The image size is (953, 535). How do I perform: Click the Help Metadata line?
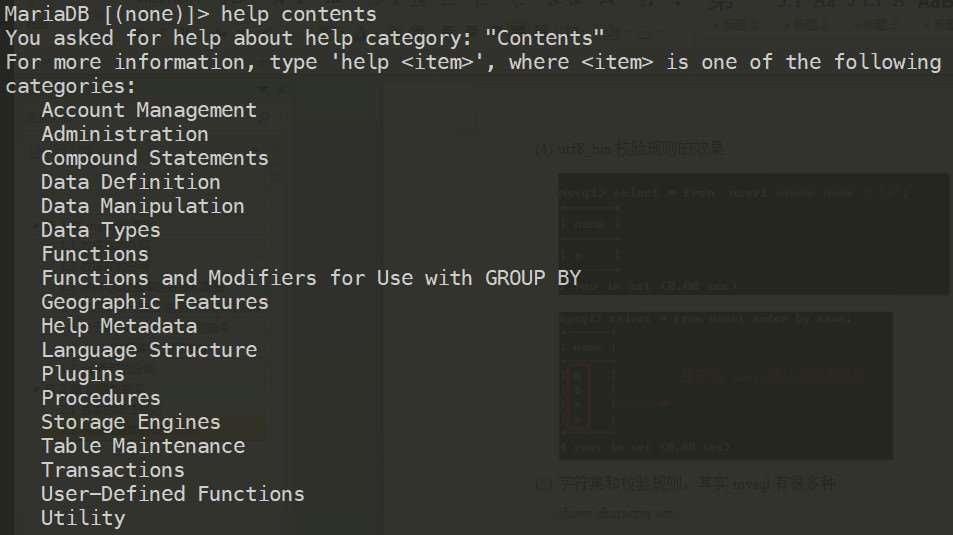[119, 326]
